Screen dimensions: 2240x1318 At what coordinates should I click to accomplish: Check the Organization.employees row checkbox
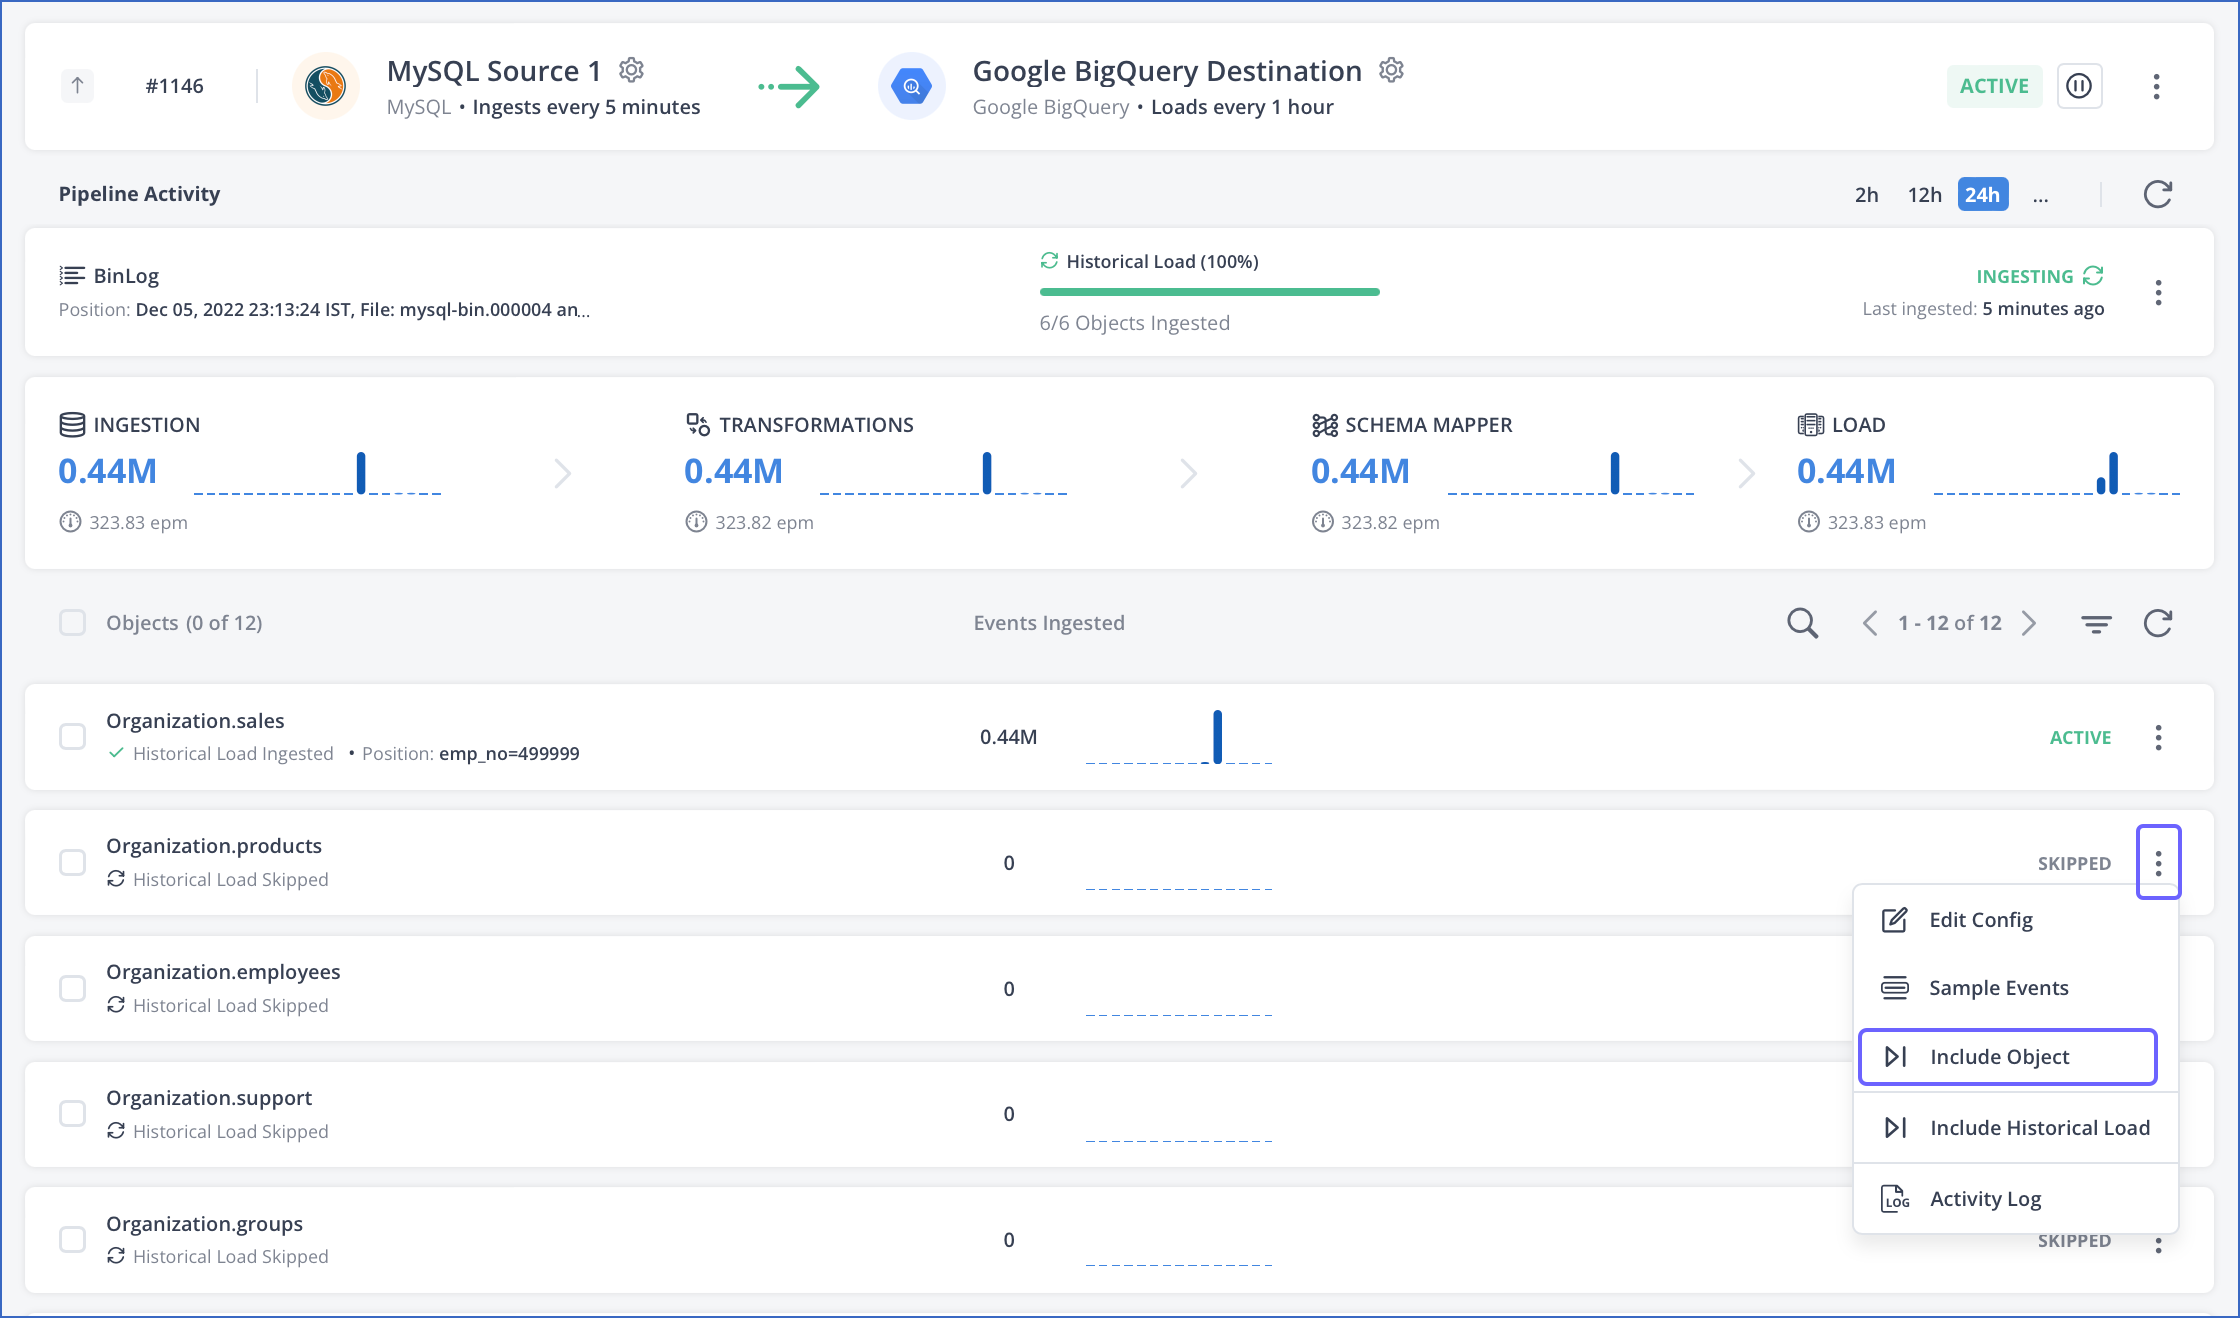point(72,988)
